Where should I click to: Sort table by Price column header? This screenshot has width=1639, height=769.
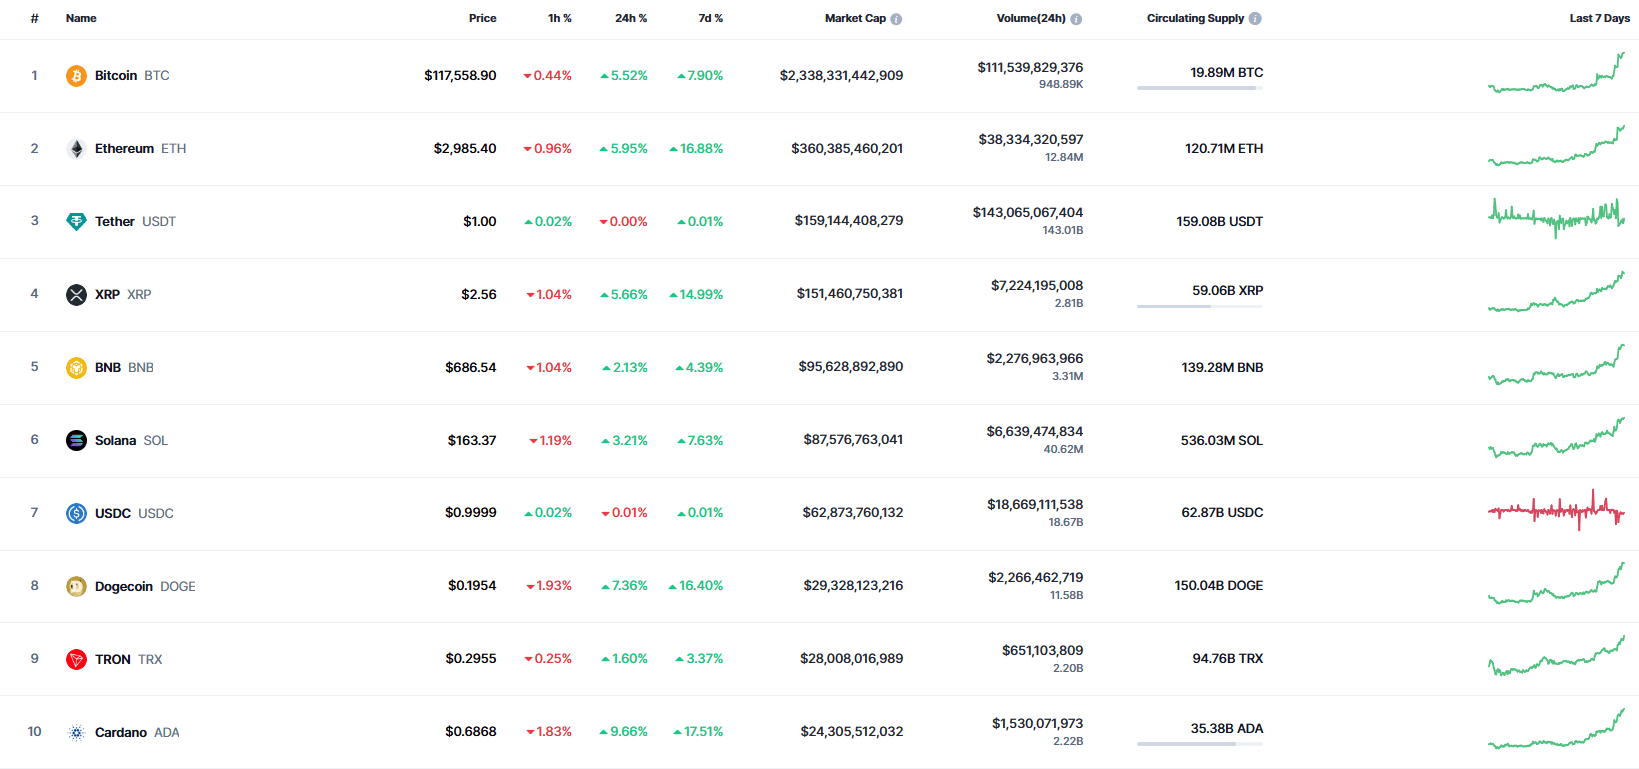pyautogui.click(x=482, y=19)
